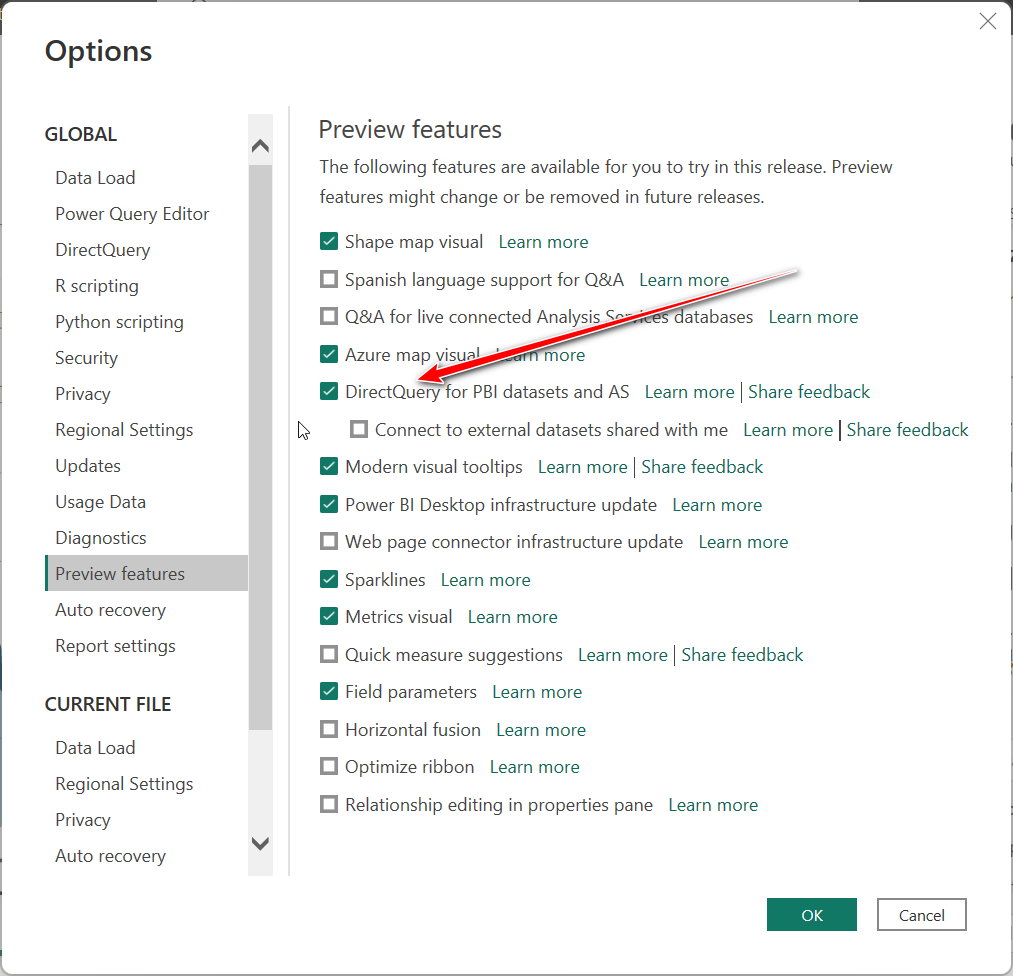Toggle Metrics visual checkbox

click(329, 616)
